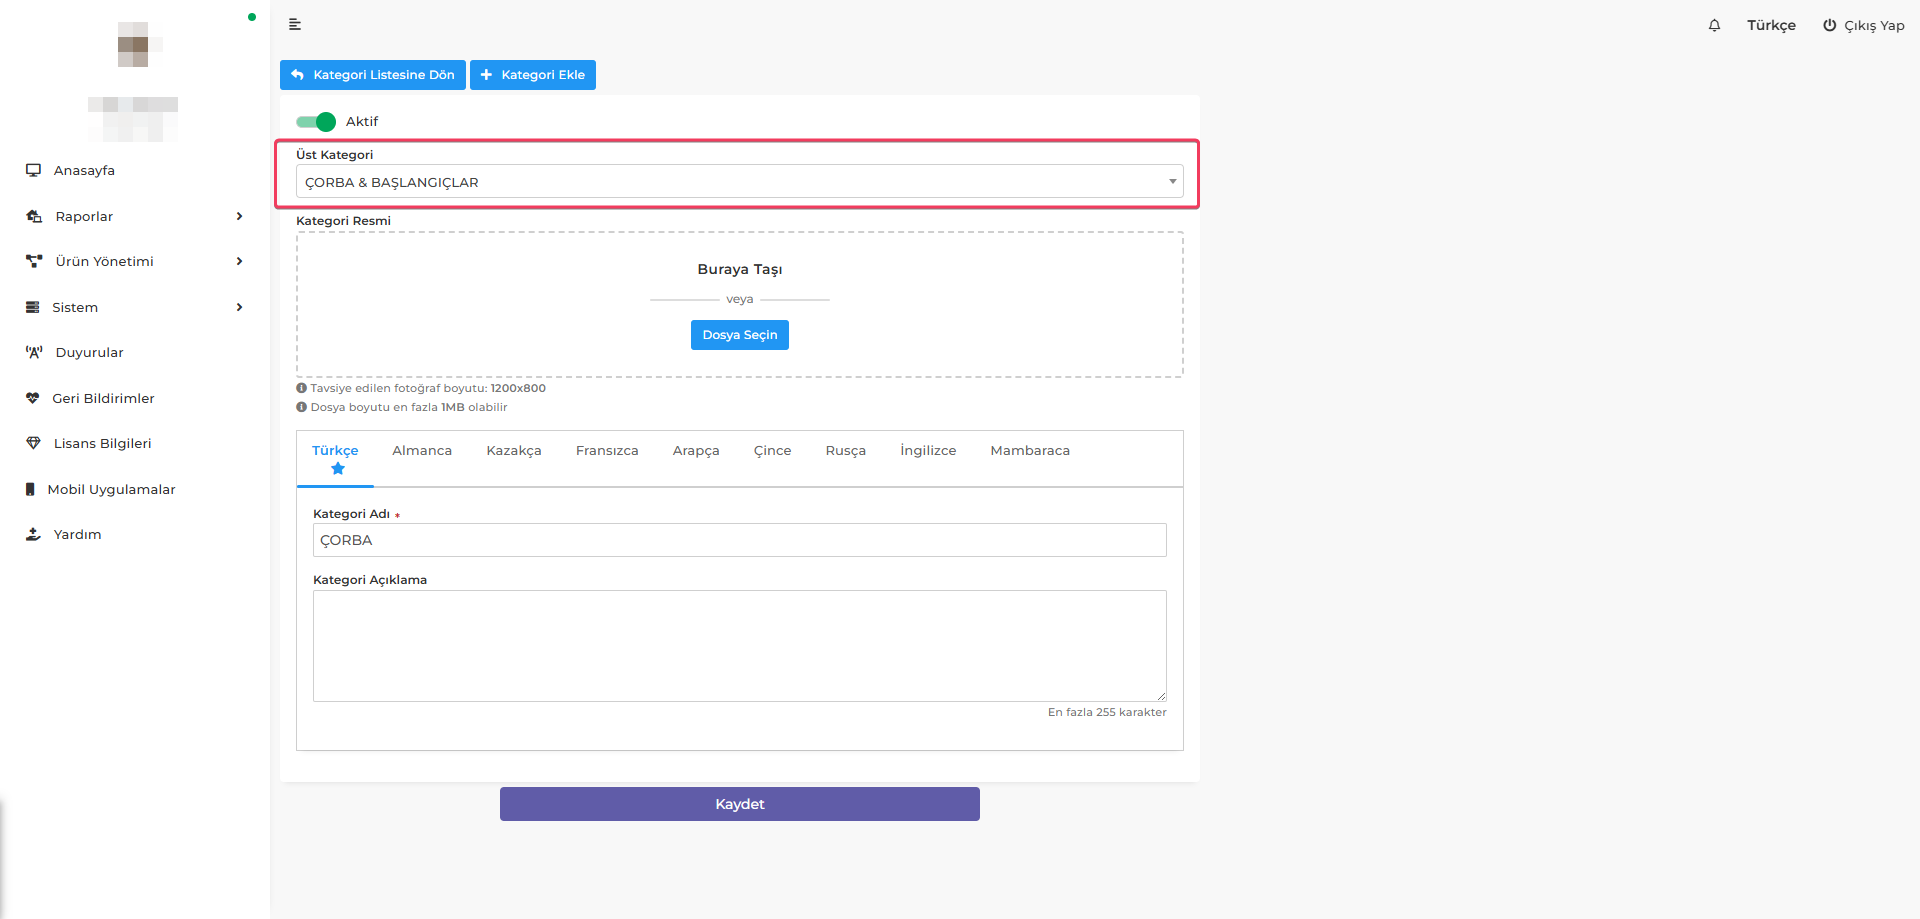Click the green status dot in sidebar
The height and width of the screenshot is (919, 1920).
pyautogui.click(x=252, y=17)
